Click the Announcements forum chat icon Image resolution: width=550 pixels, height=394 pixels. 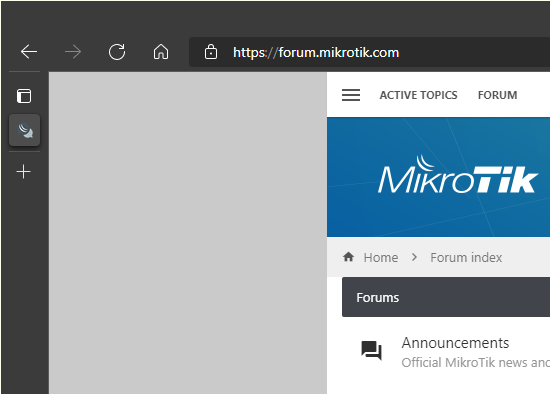coord(371,350)
